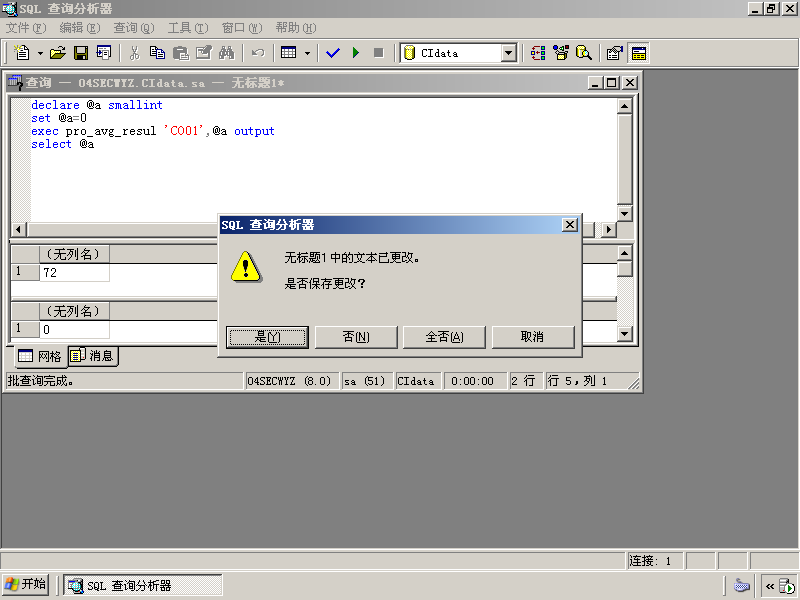Click the SQL 查询分析器 taskbar button
This screenshot has width=800, height=600.
(x=143, y=585)
